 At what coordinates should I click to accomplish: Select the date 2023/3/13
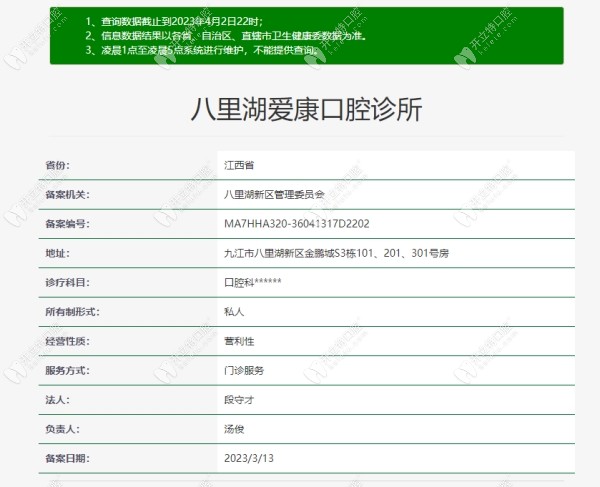pos(249,458)
